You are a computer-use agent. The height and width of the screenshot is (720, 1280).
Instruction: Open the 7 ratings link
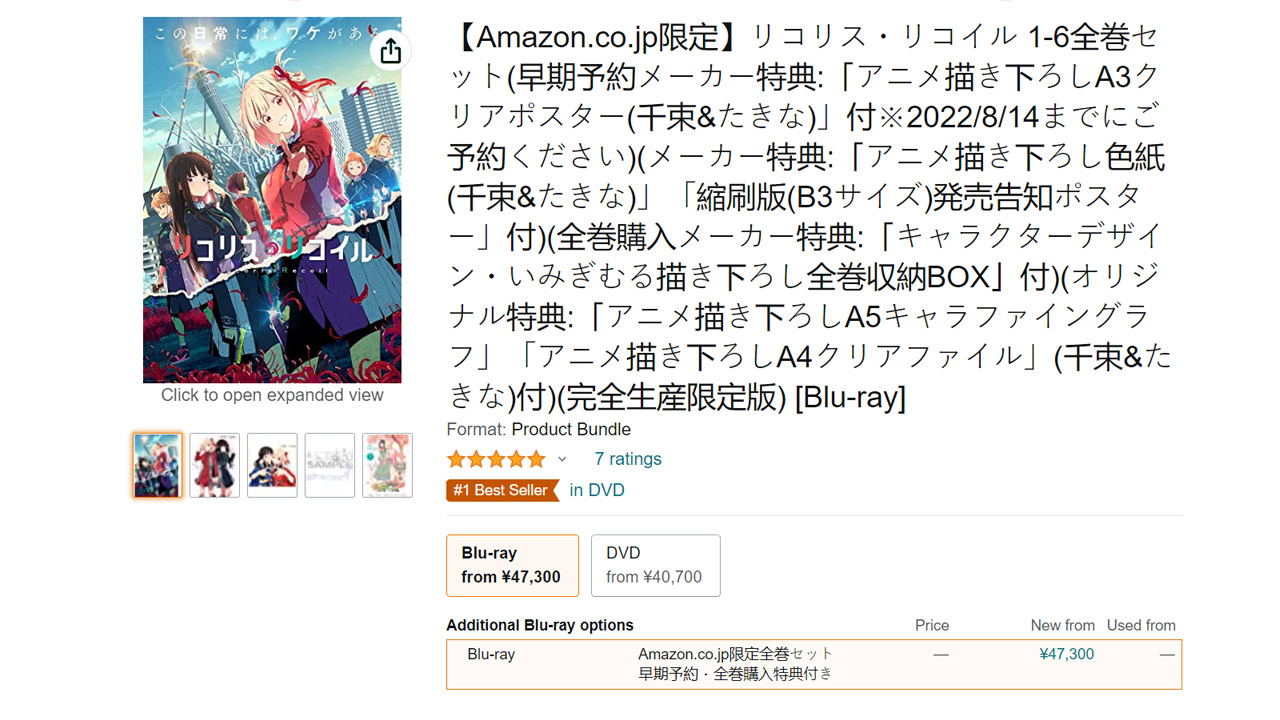click(627, 458)
